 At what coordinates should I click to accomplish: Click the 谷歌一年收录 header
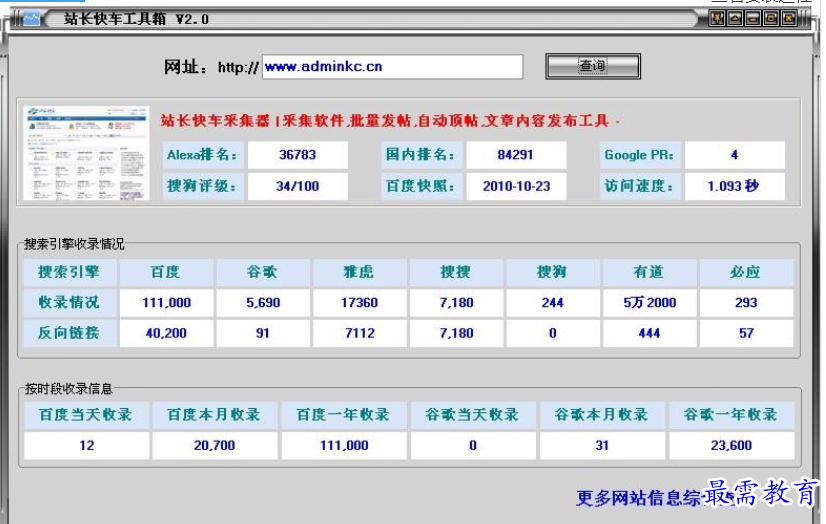732,415
